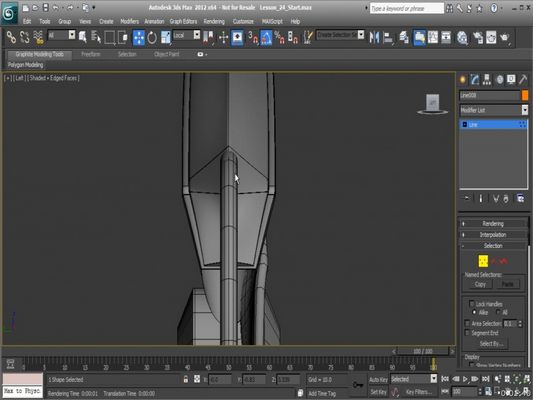Open the Hierarchy command panel tab

pyautogui.click(x=487, y=80)
